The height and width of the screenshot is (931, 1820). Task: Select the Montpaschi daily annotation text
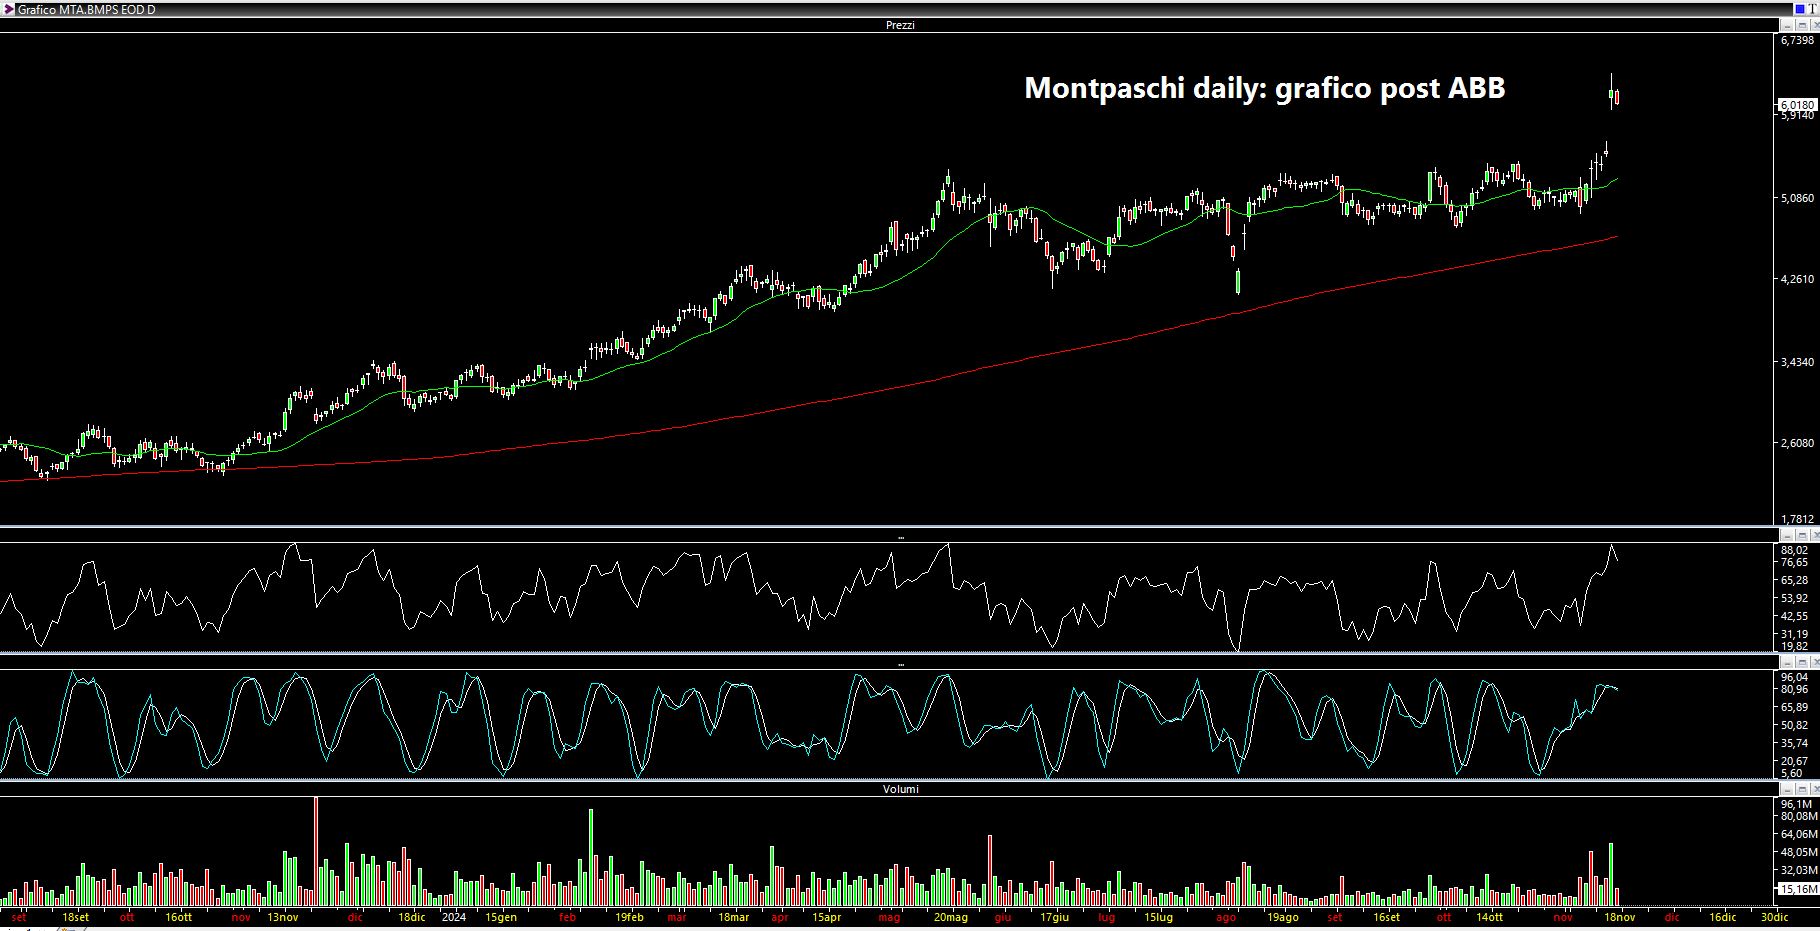pos(1264,88)
